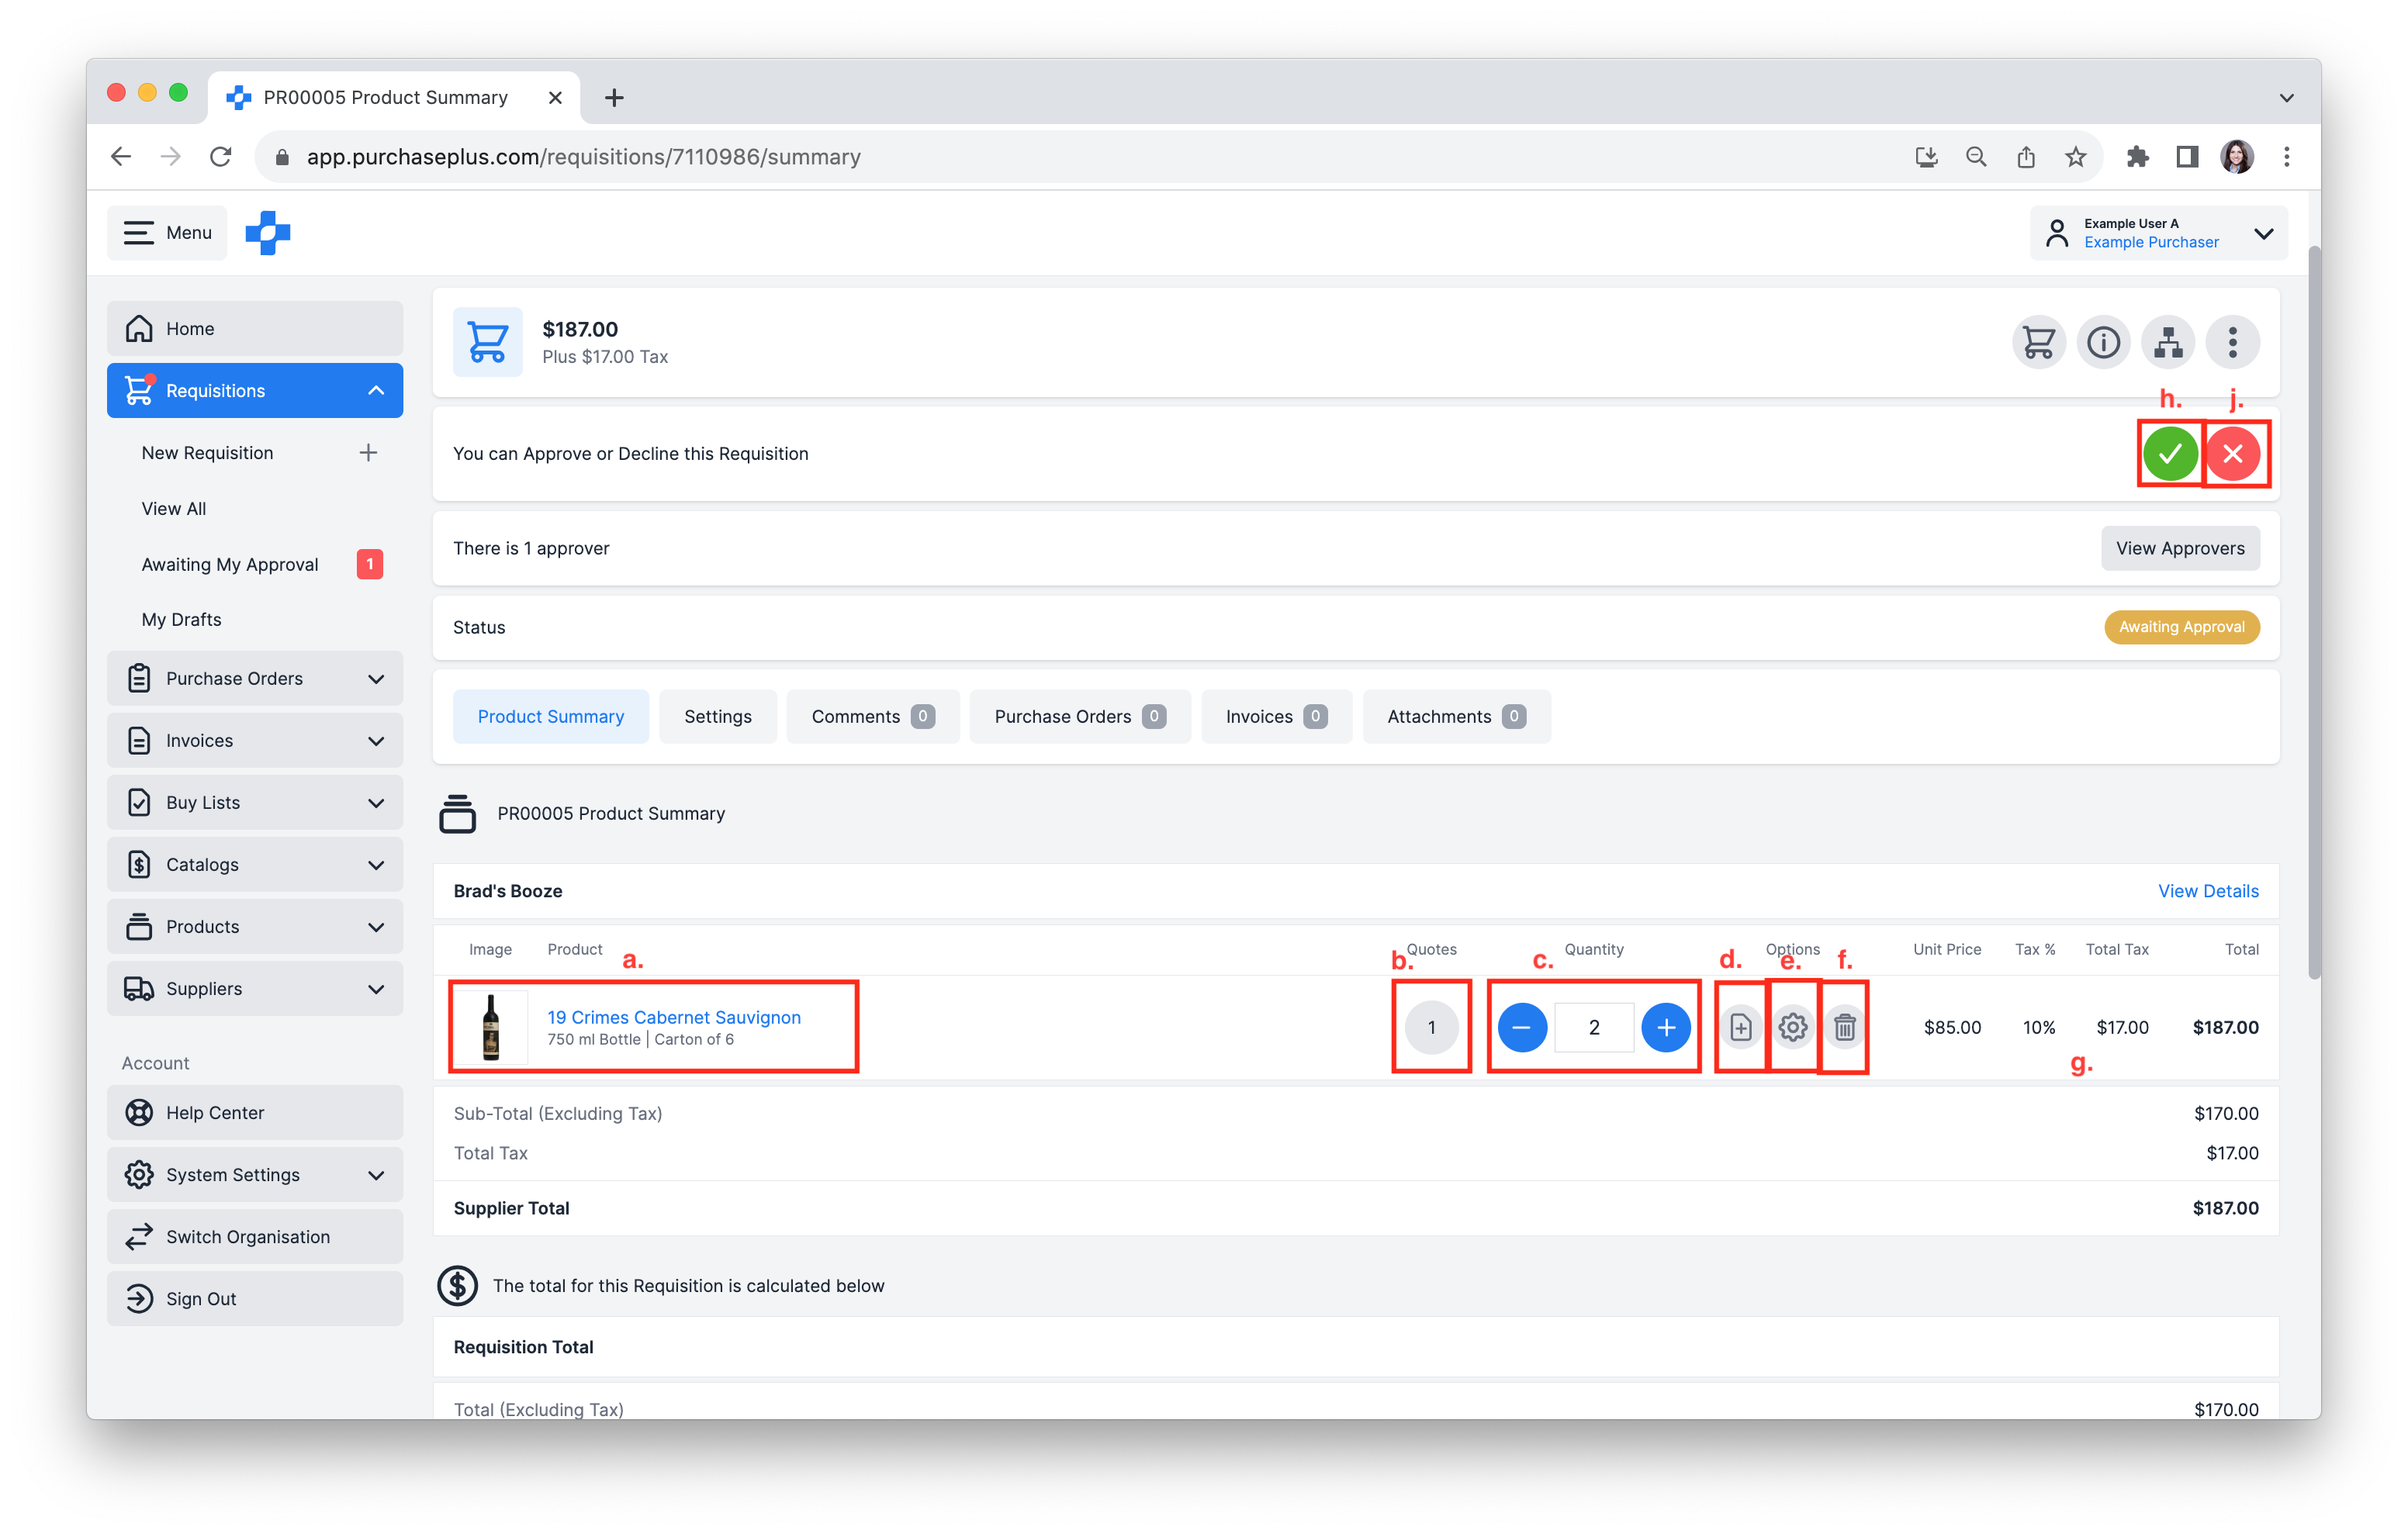Switch to the Invoices tab
2408x1534 pixels.
click(x=1275, y=716)
